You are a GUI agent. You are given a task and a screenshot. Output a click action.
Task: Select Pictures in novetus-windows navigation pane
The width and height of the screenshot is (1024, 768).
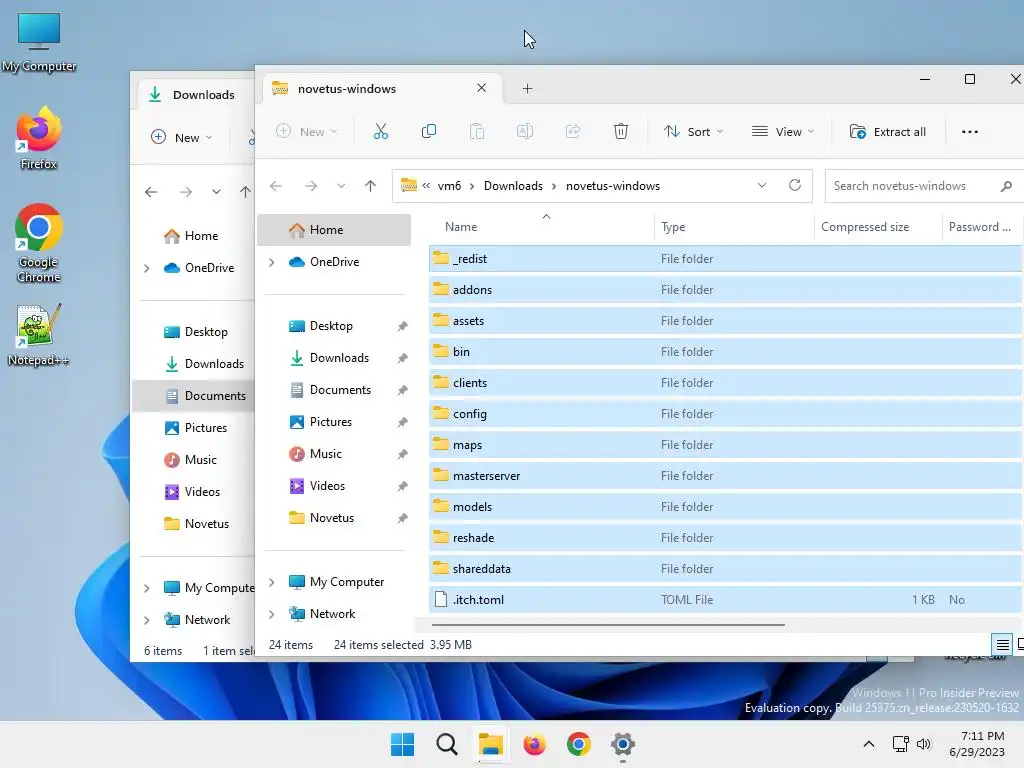click(x=334, y=422)
